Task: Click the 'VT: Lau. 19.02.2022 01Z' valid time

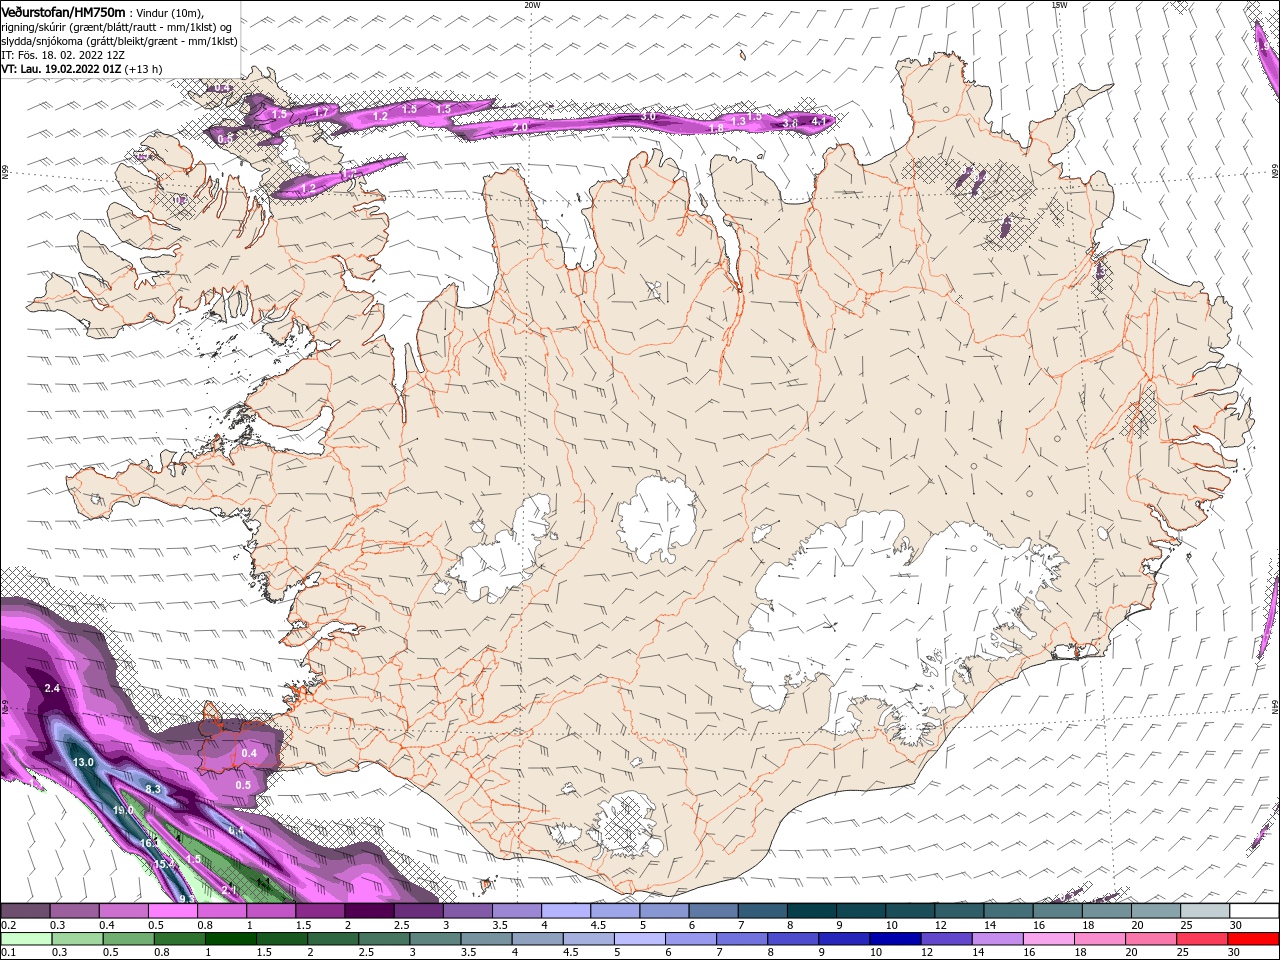Action: 61,69
